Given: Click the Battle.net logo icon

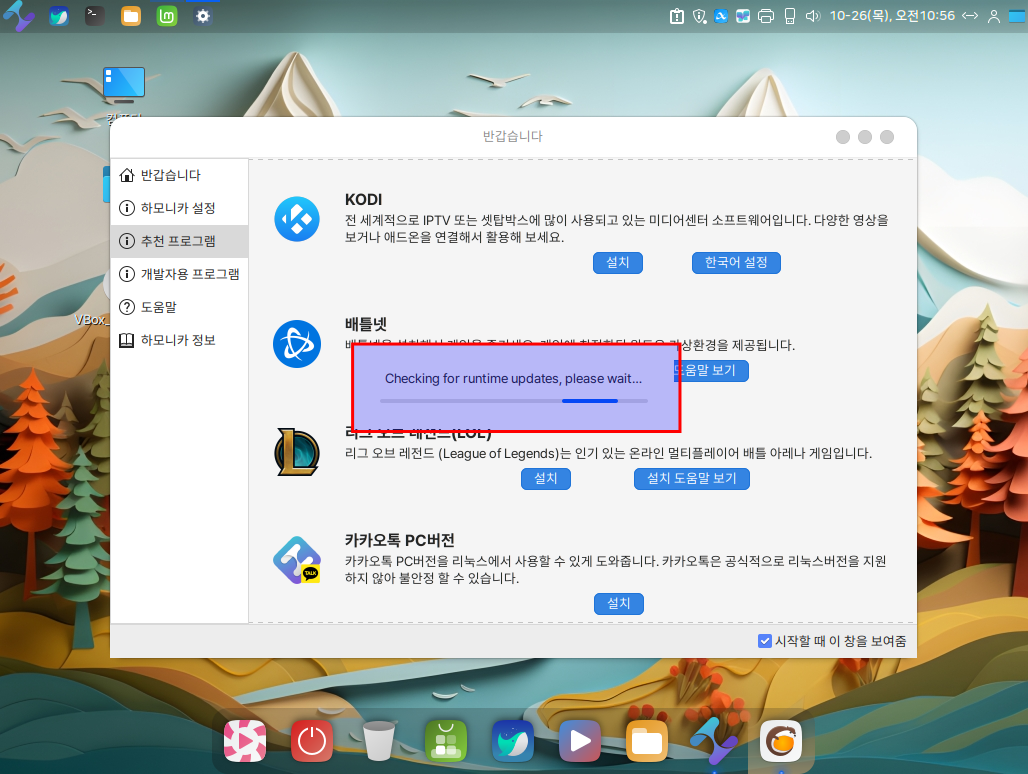Looking at the screenshot, I should tap(296, 344).
